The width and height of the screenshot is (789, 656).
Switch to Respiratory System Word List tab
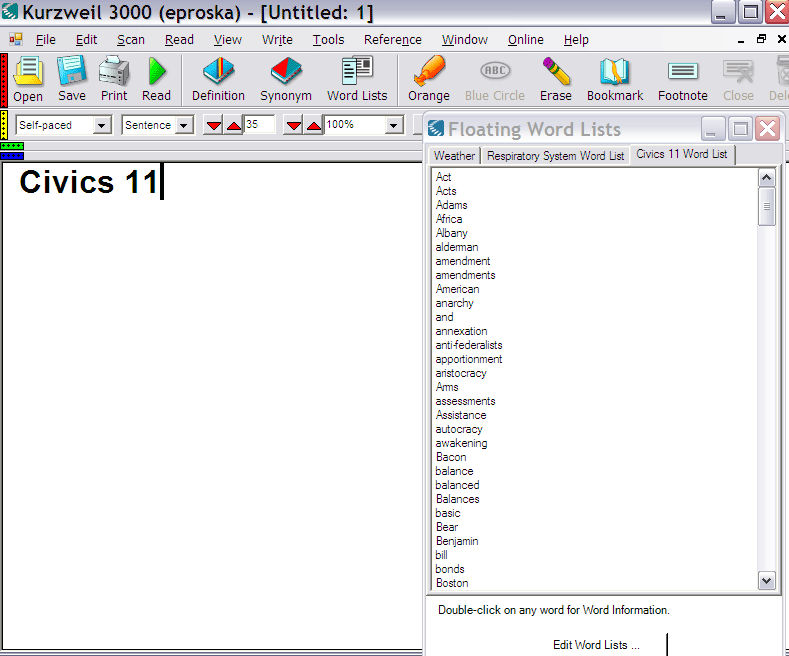point(556,156)
